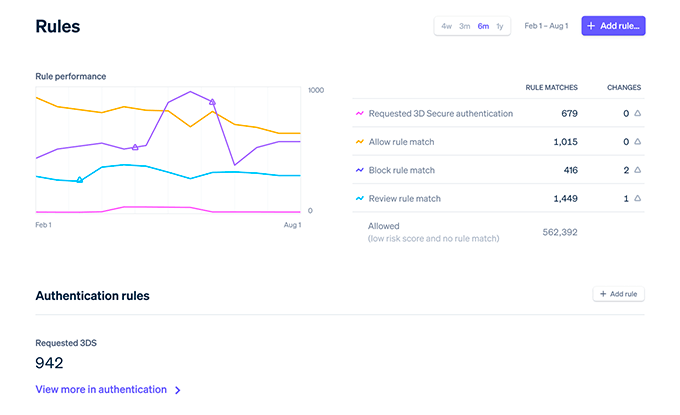This screenshot has width=680, height=415.
Task: Click change triangle in Allow rule row
Action: click(638, 141)
